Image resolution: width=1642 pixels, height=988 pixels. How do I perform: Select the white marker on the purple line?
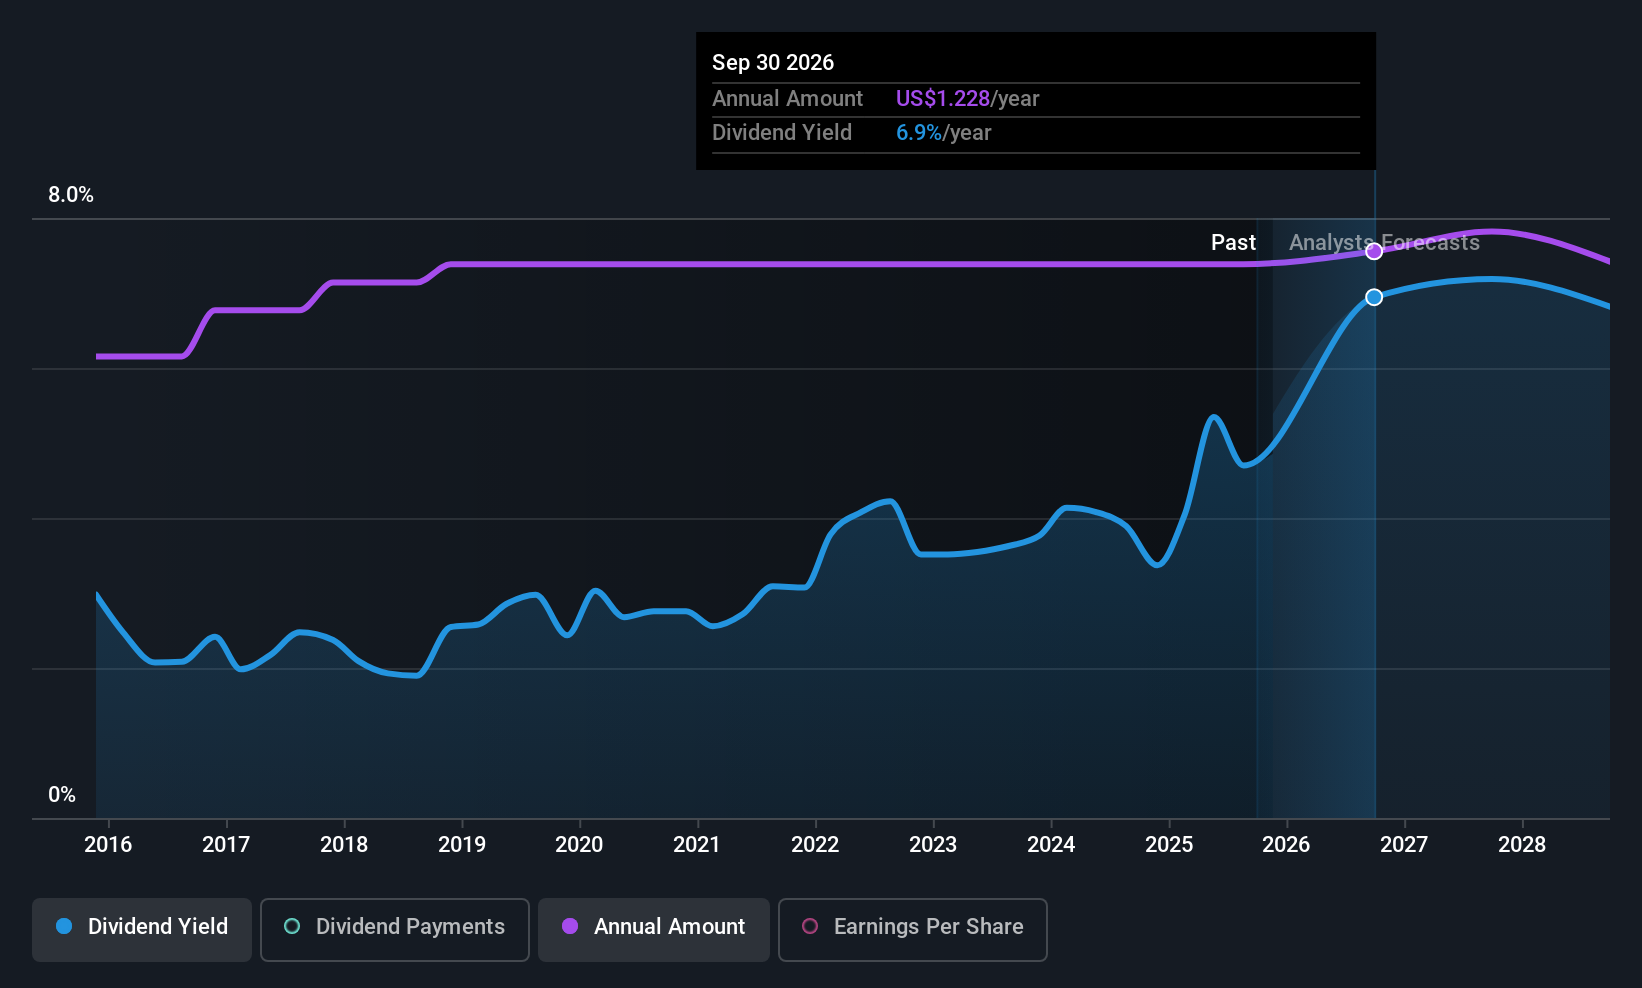point(1374,251)
